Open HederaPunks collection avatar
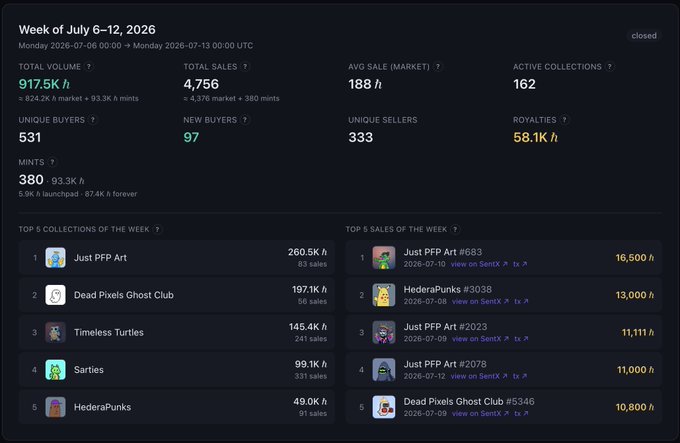680x443 pixels. (x=56, y=407)
